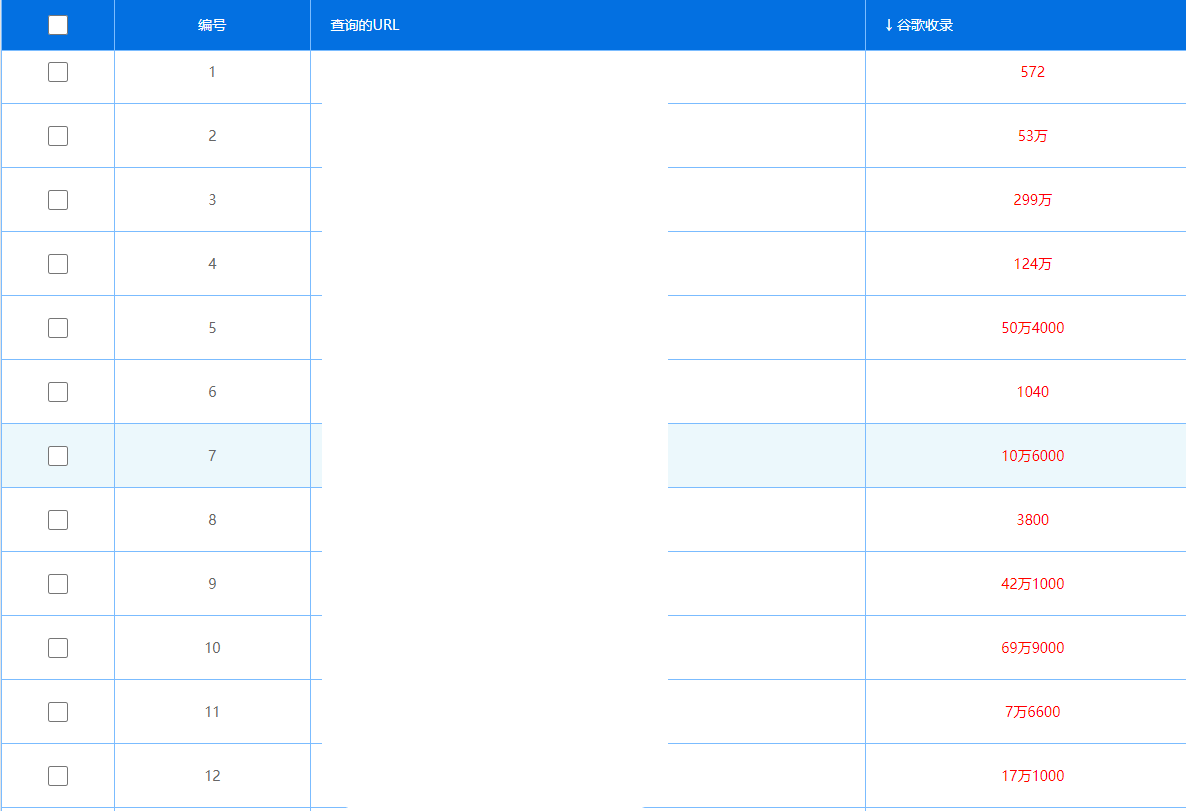Select the 42万1000 cell
Viewport: 1186px width, 811px height.
point(1032,584)
